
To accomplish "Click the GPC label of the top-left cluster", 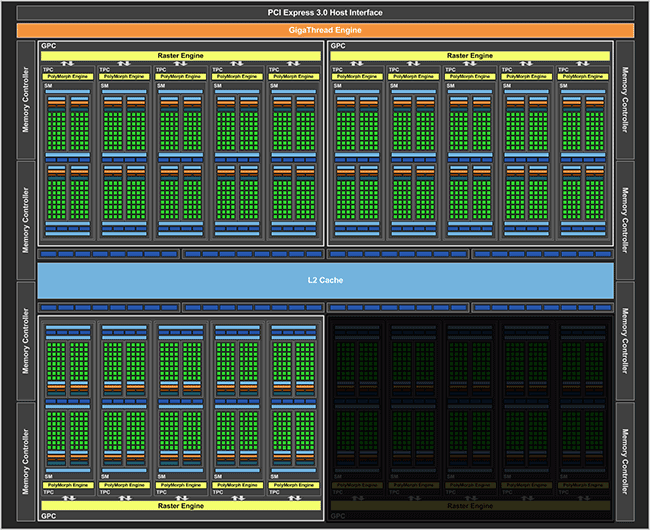I will coord(48,46).
